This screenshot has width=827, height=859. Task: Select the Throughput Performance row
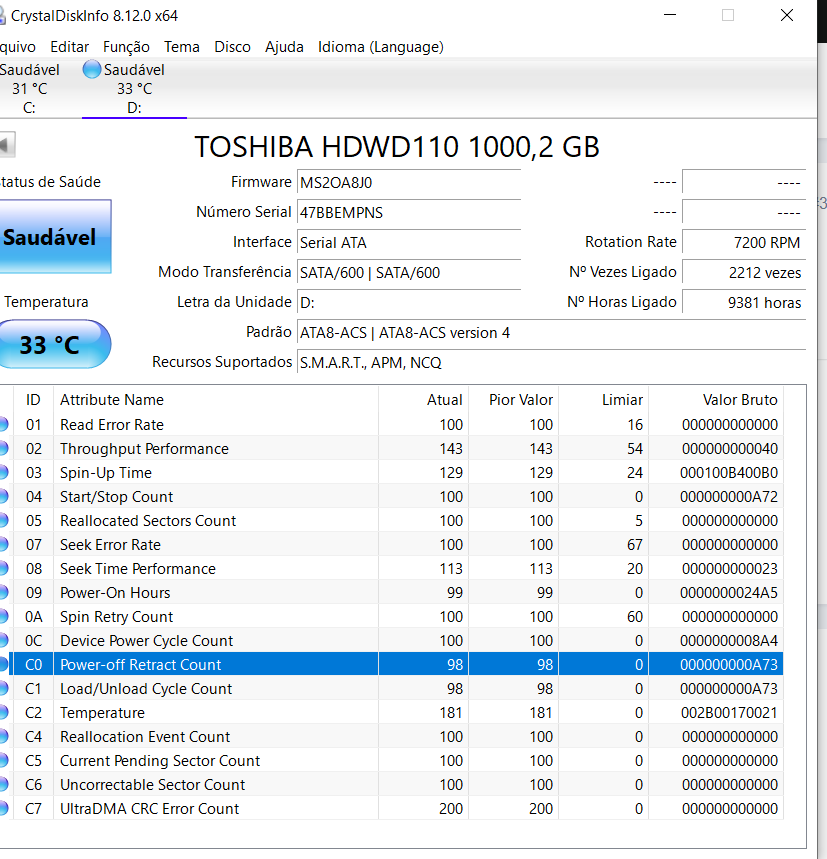(x=392, y=449)
